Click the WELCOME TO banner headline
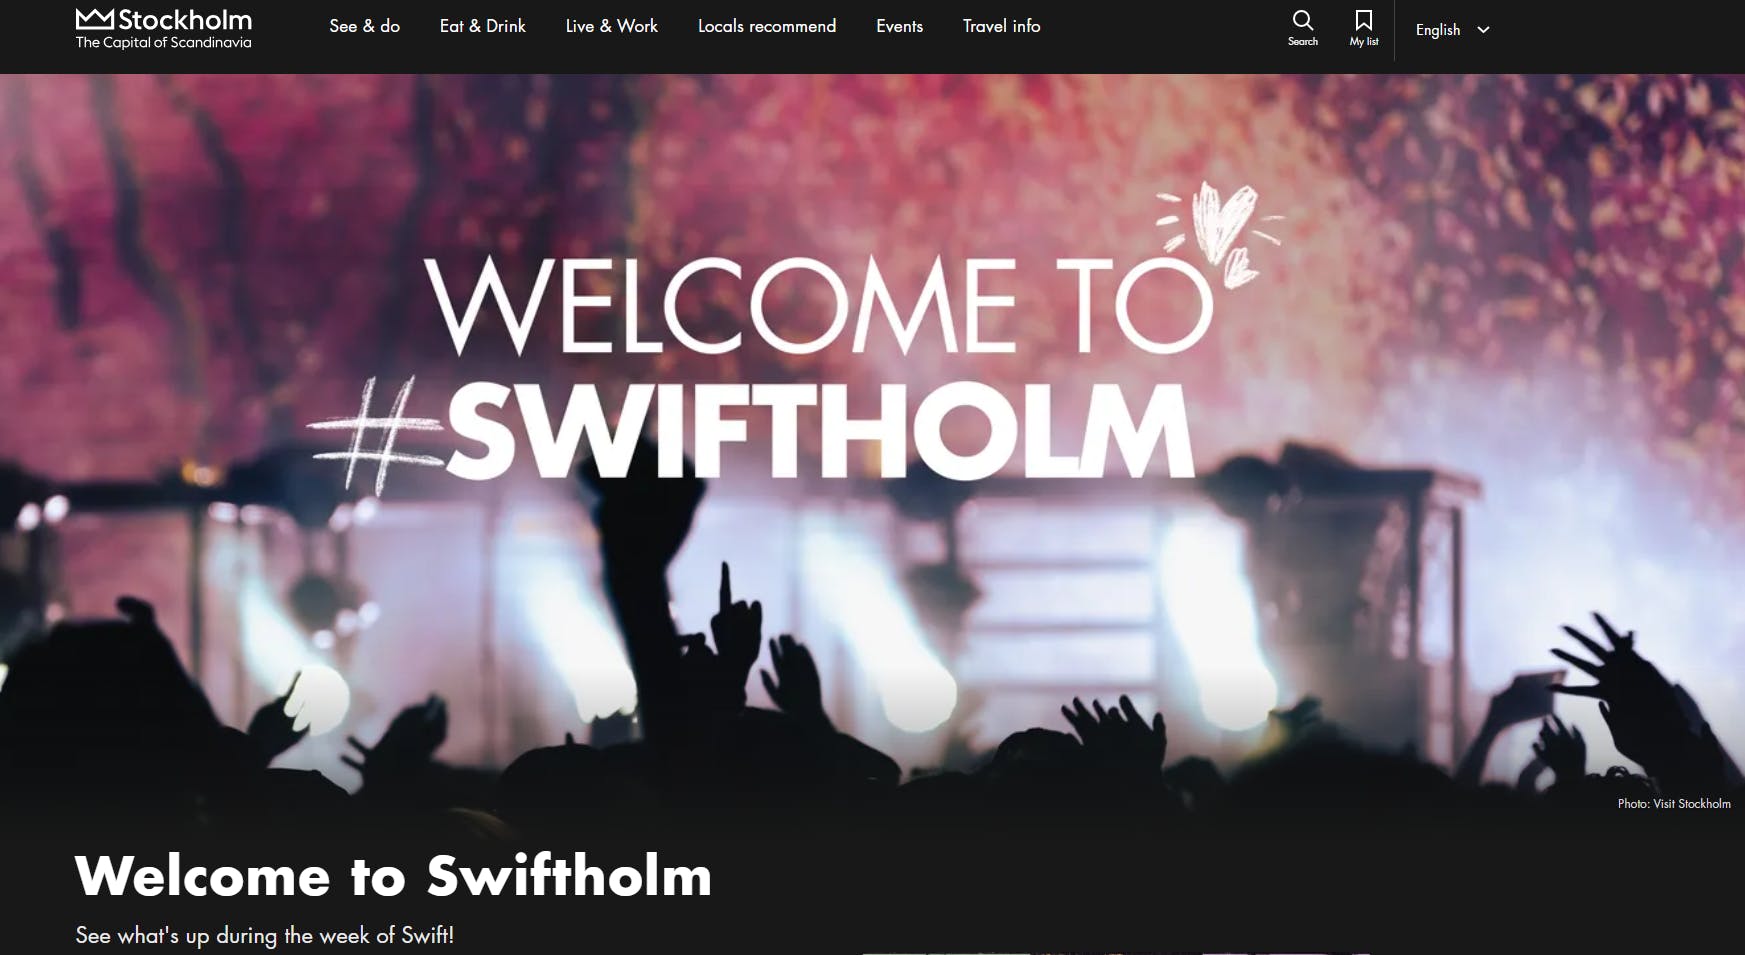 click(x=818, y=306)
